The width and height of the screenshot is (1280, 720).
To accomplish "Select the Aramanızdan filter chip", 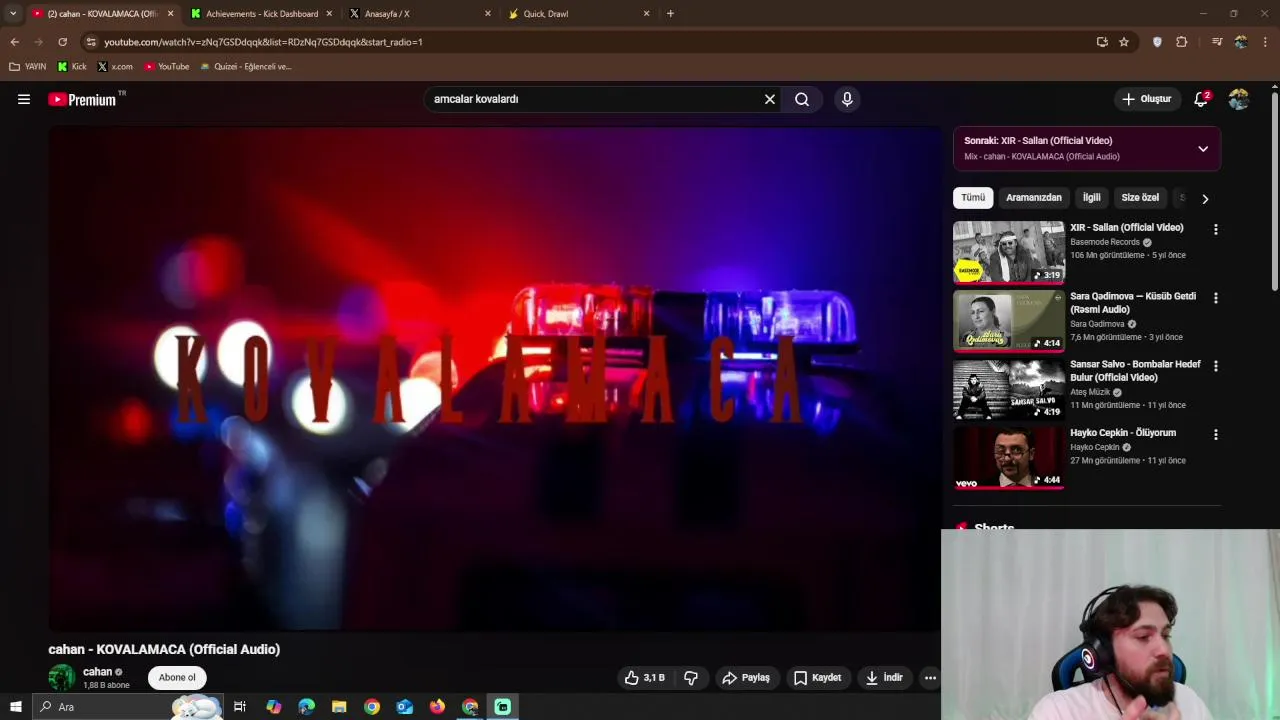I will [1033, 198].
